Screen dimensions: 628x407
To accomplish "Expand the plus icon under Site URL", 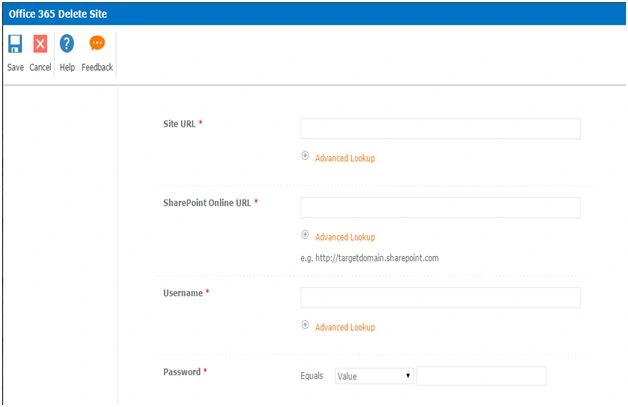I will (x=305, y=155).
